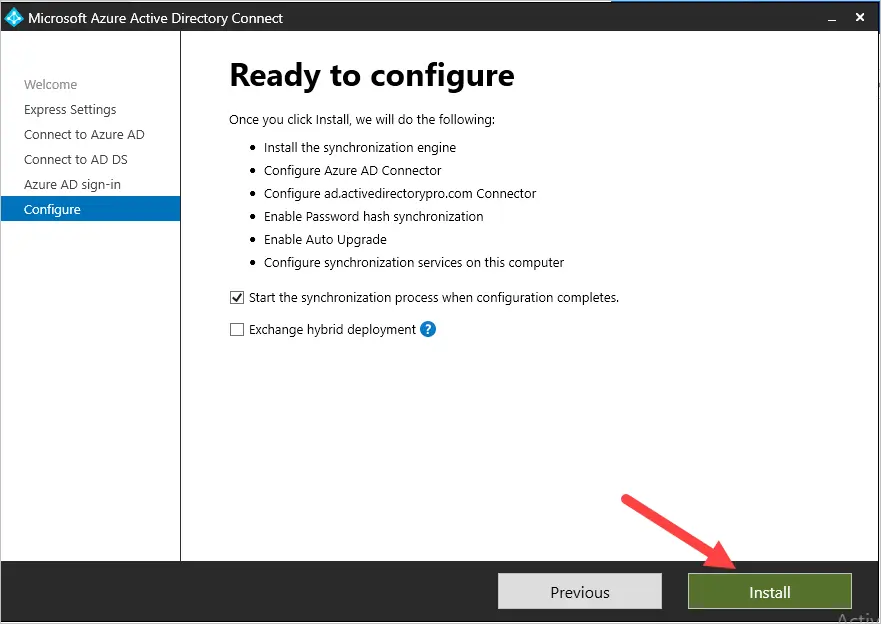Click 'Configure Azure AD Connector' bullet

(353, 171)
